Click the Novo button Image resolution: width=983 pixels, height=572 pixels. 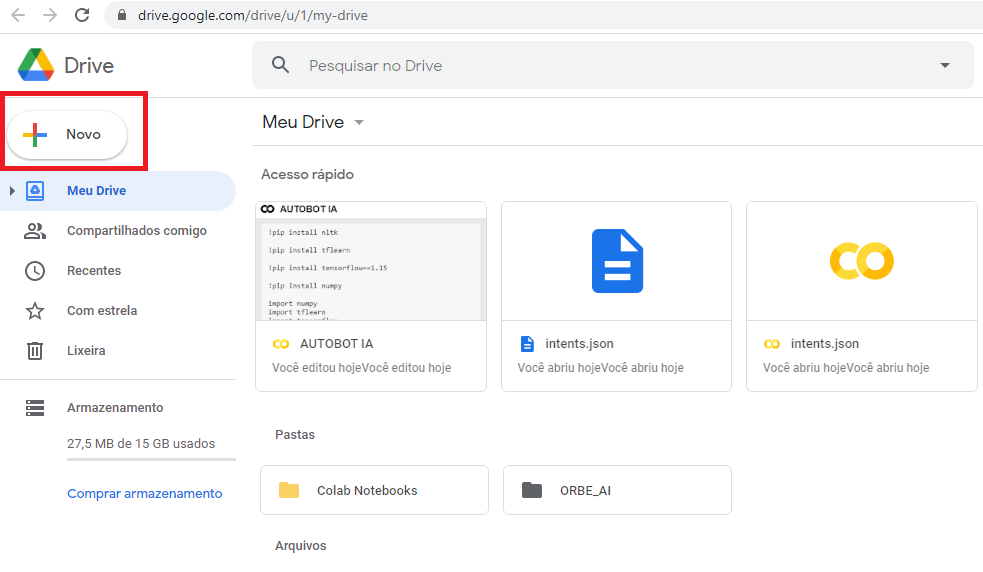point(67,134)
